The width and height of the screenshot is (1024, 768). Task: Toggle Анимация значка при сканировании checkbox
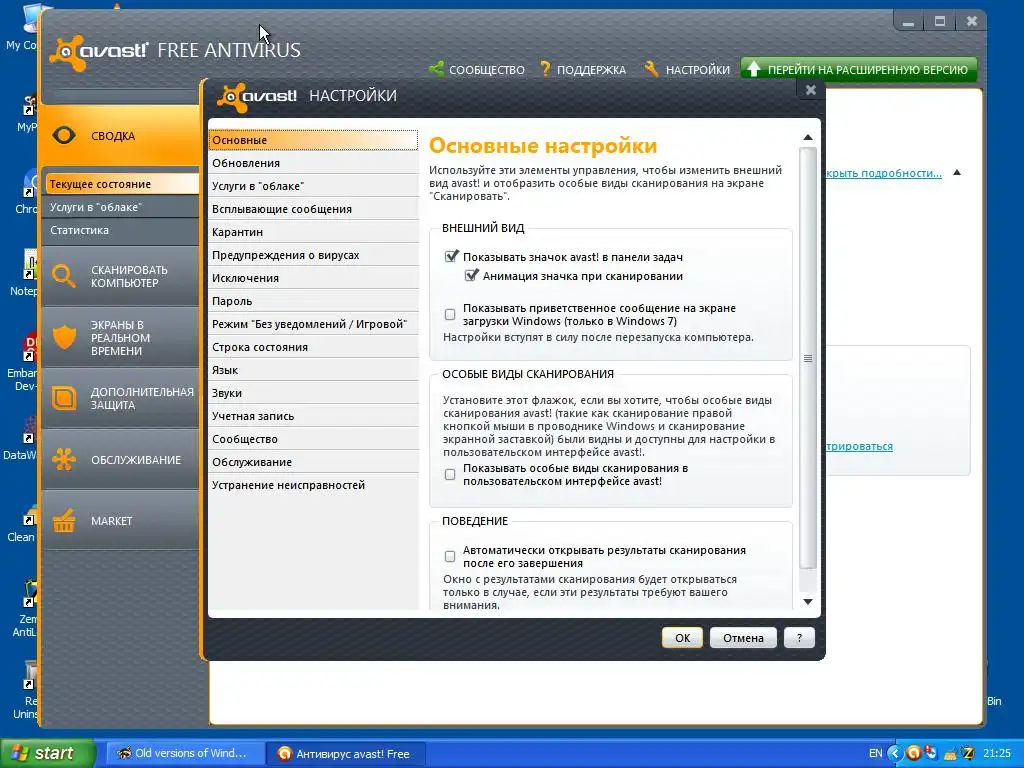[x=470, y=276]
